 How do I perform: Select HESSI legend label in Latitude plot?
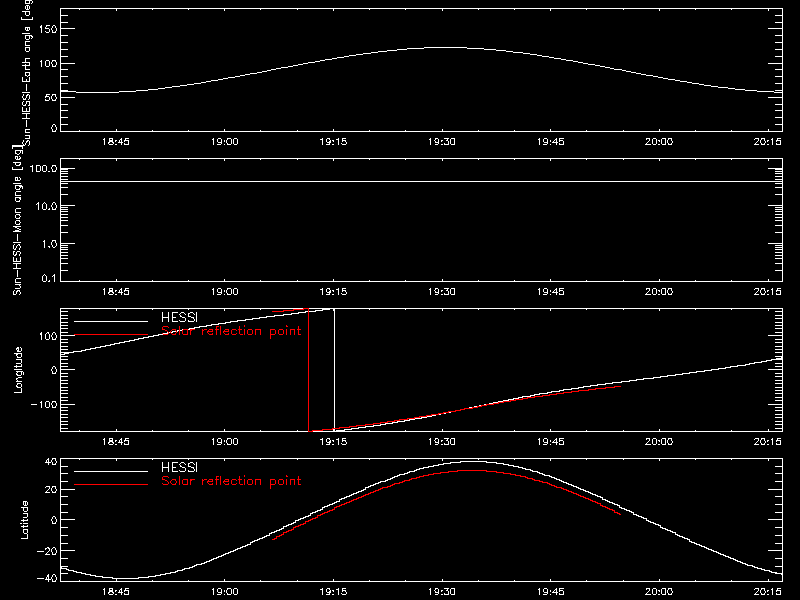tap(179, 467)
